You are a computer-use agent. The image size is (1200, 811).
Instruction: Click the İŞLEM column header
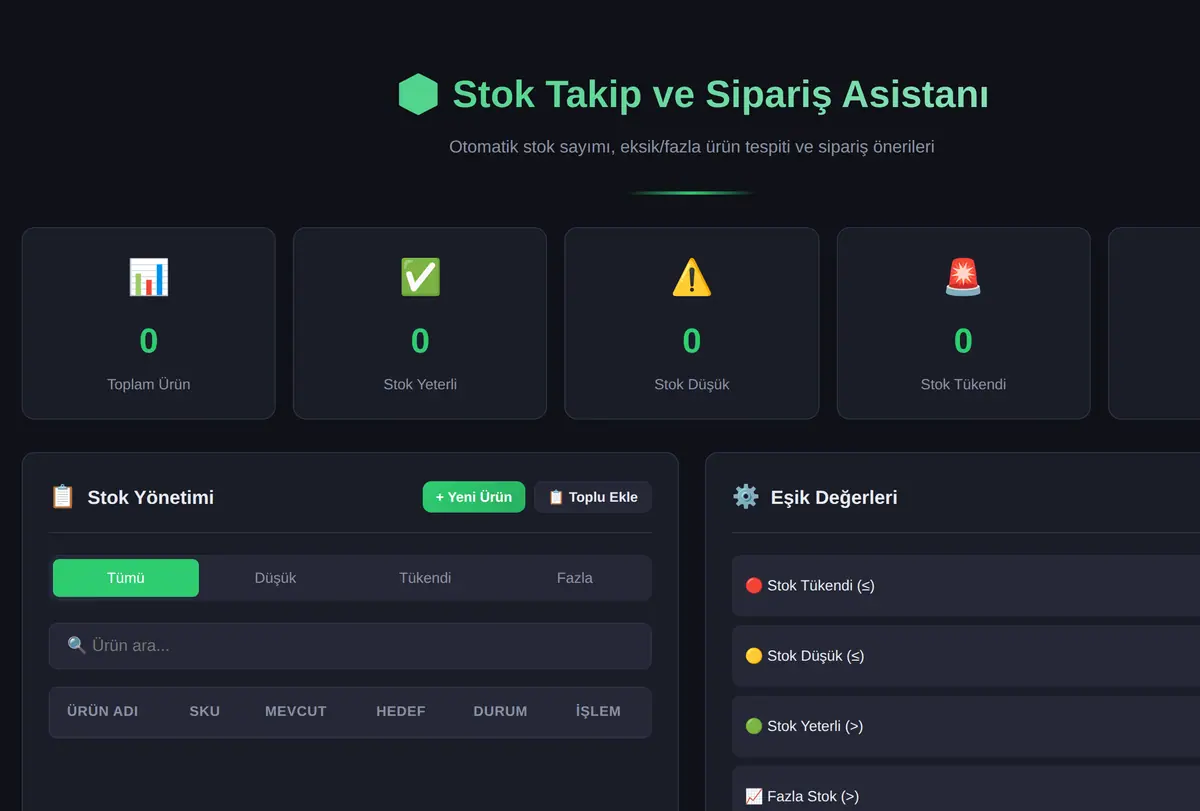point(598,712)
